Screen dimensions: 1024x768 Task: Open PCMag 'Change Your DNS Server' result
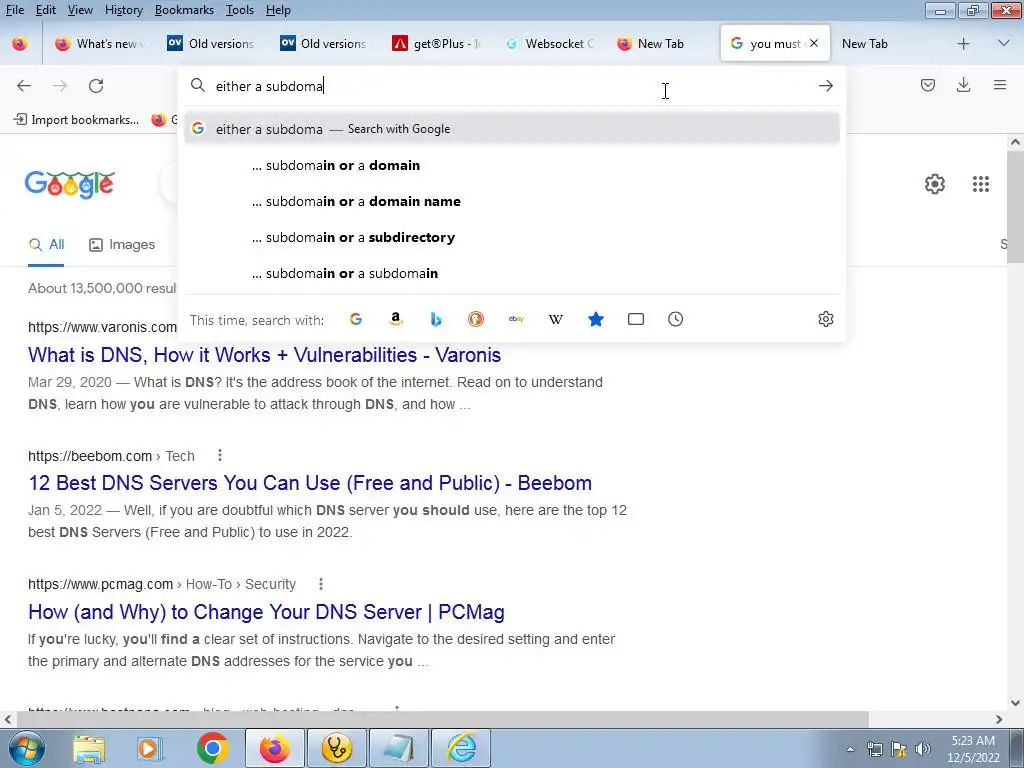click(266, 612)
